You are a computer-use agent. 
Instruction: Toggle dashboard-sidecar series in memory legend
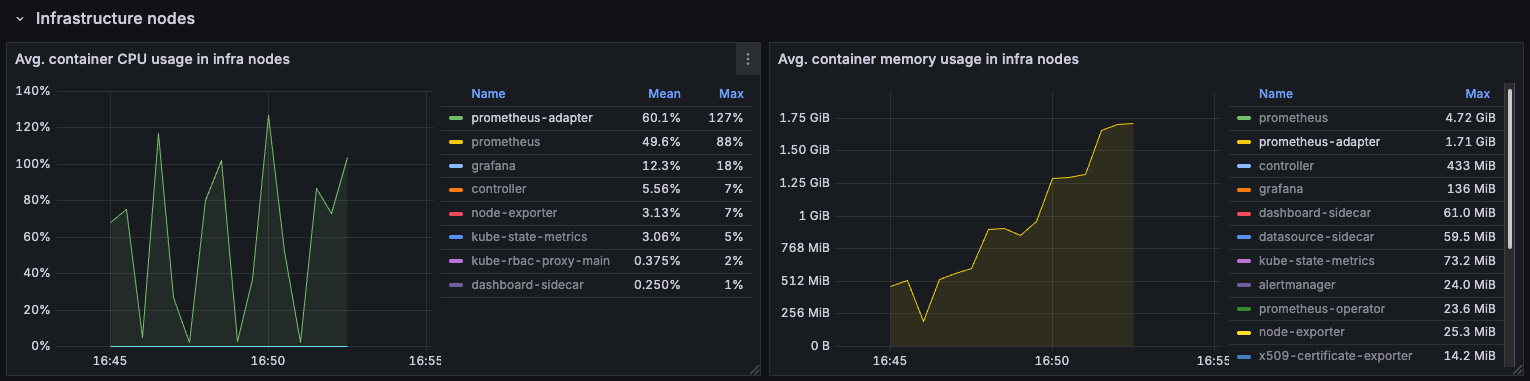pyautogui.click(x=1315, y=213)
